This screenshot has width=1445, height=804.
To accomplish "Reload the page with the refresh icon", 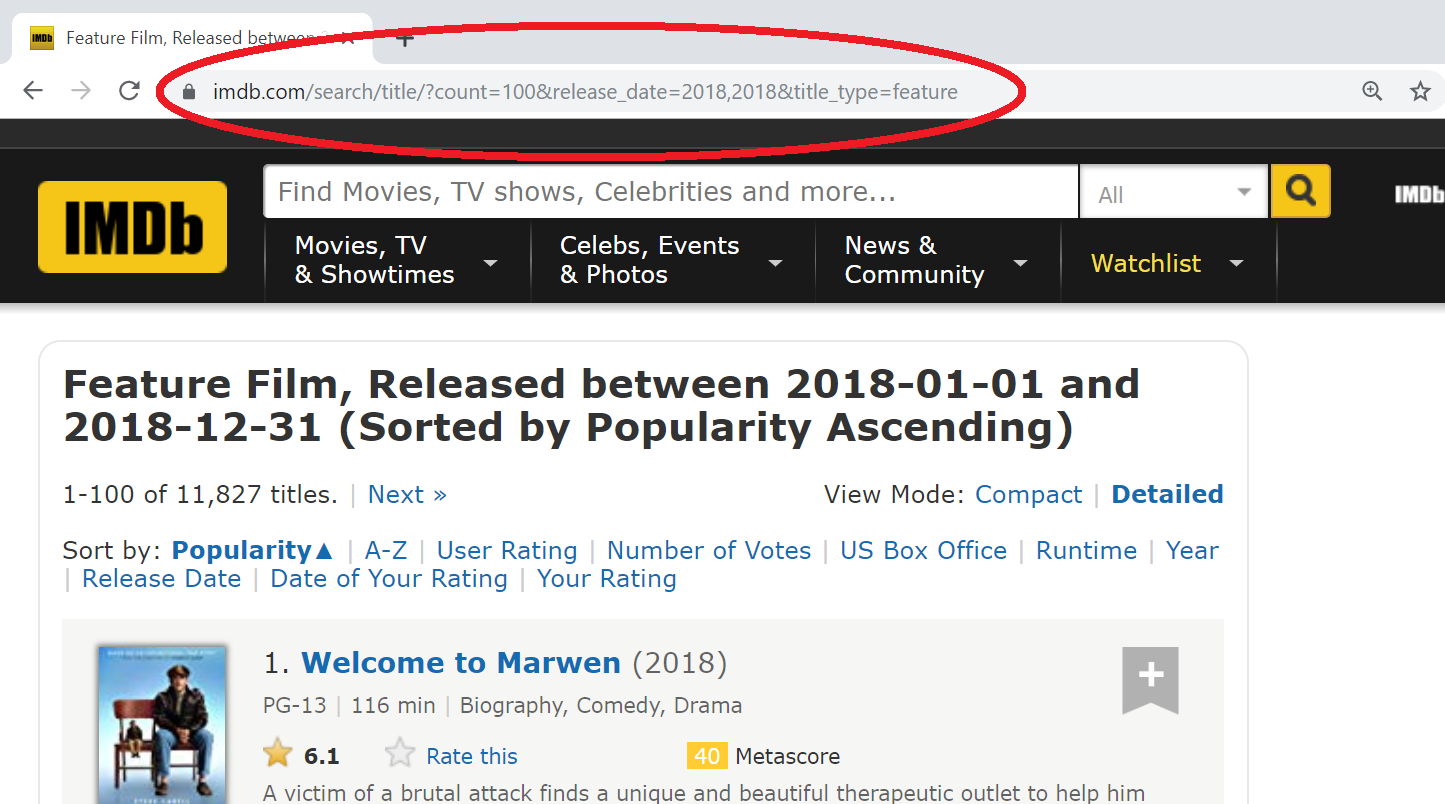I will [129, 91].
